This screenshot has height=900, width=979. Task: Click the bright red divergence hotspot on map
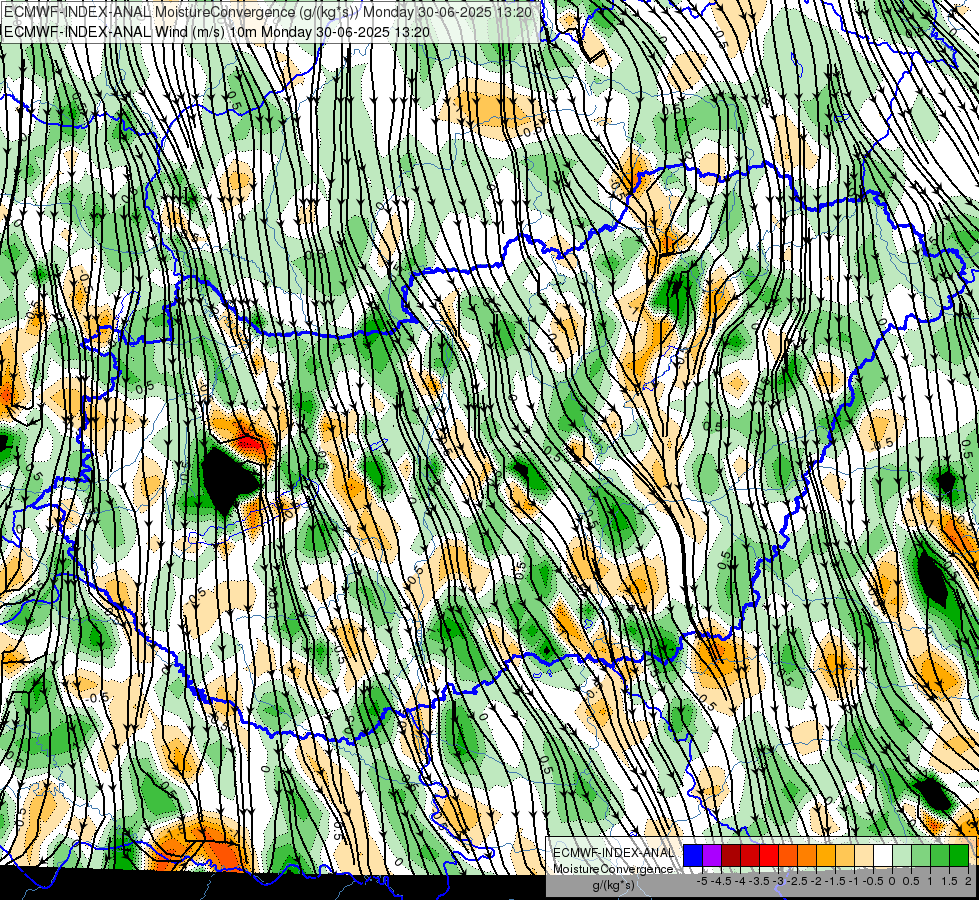coord(250,444)
